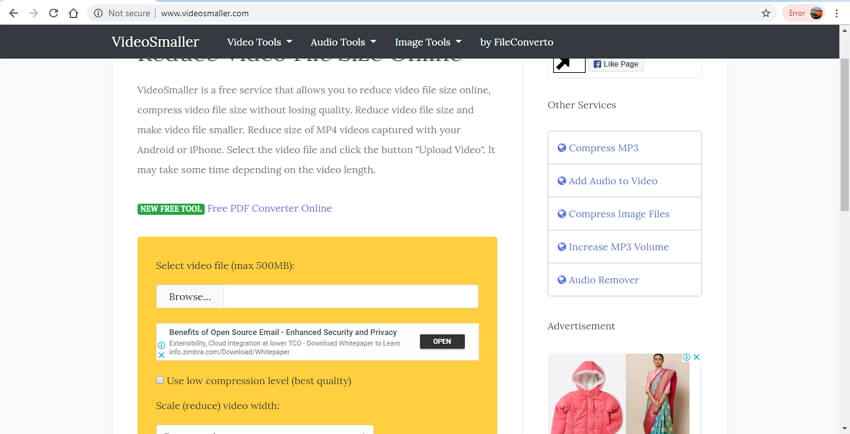Image resolution: width=850 pixels, height=434 pixels.
Task: Click the VideoSmaller site logo
Action: pos(155,42)
